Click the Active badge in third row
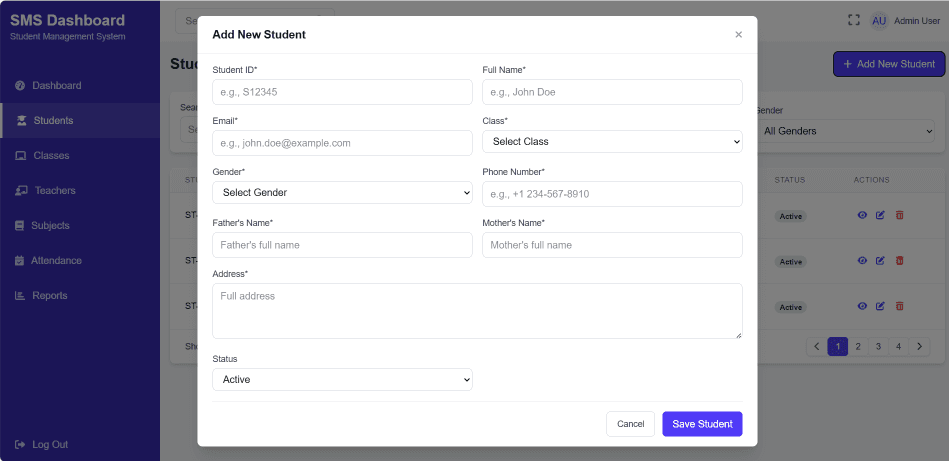Viewport: 949px width, 461px height. coord(790,307)
